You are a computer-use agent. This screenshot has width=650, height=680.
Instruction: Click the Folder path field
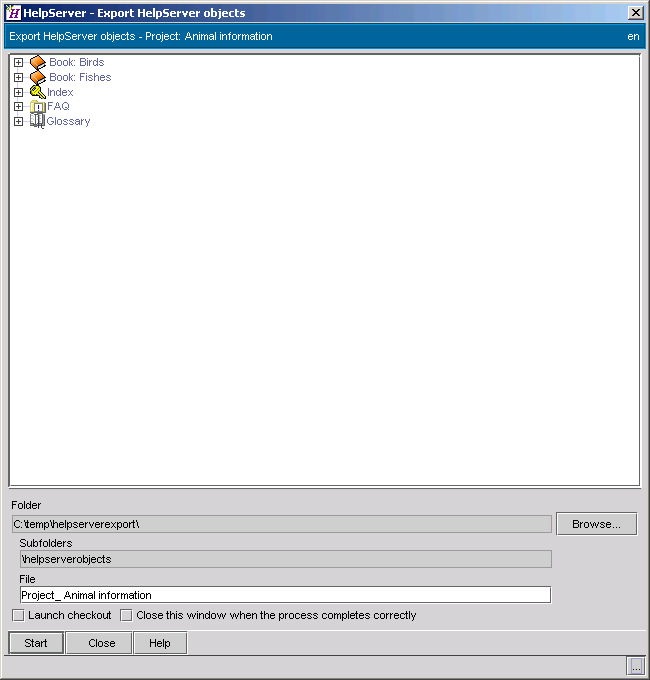(282, 524)
